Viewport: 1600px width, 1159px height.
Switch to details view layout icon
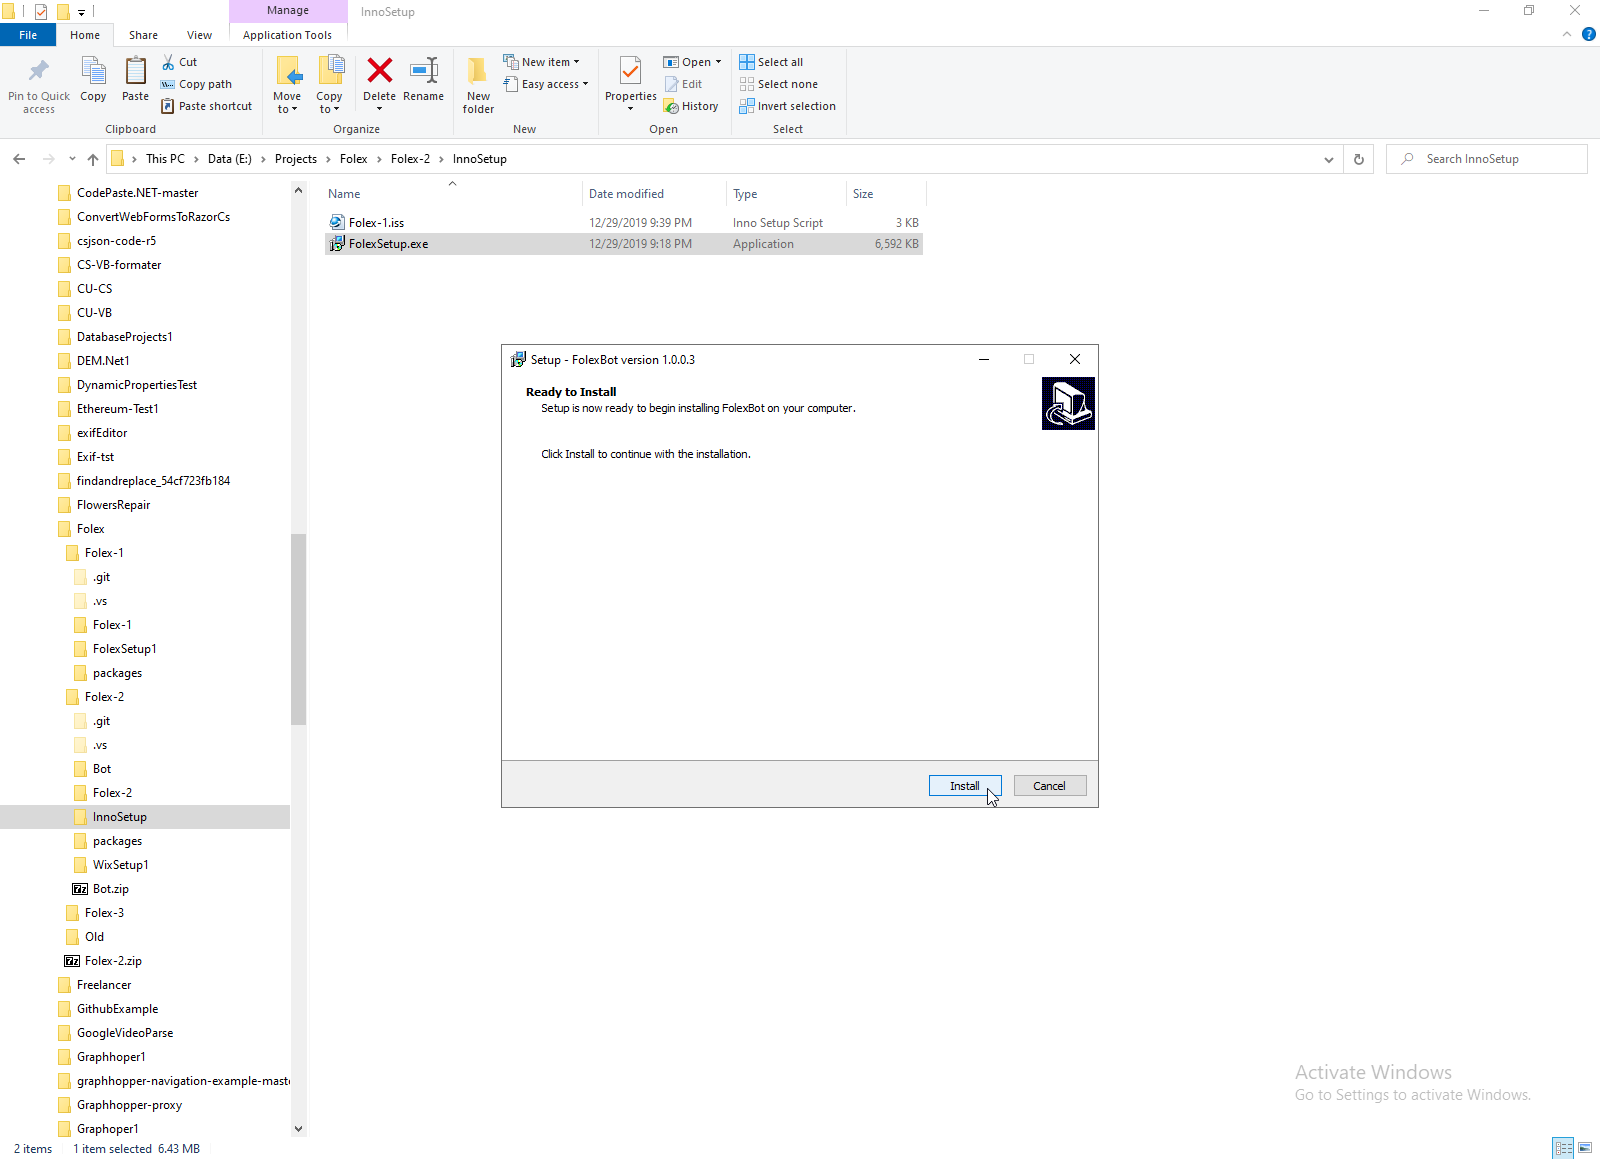1563,1148
